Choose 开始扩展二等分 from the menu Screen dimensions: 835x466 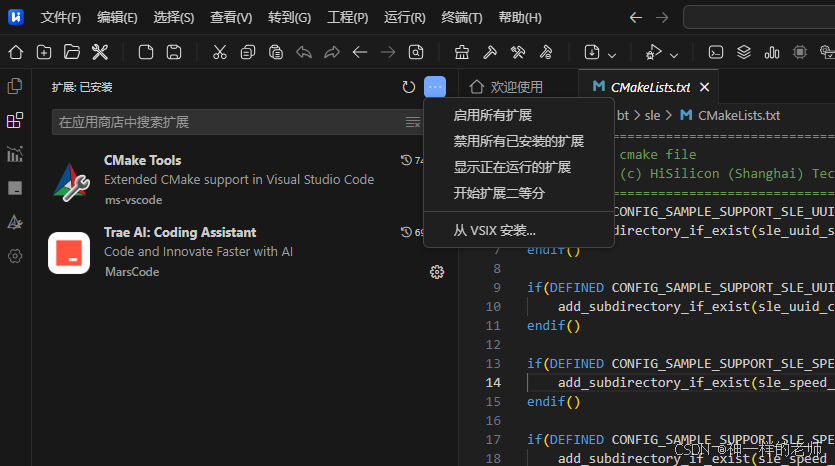click(x=519, y=193)
